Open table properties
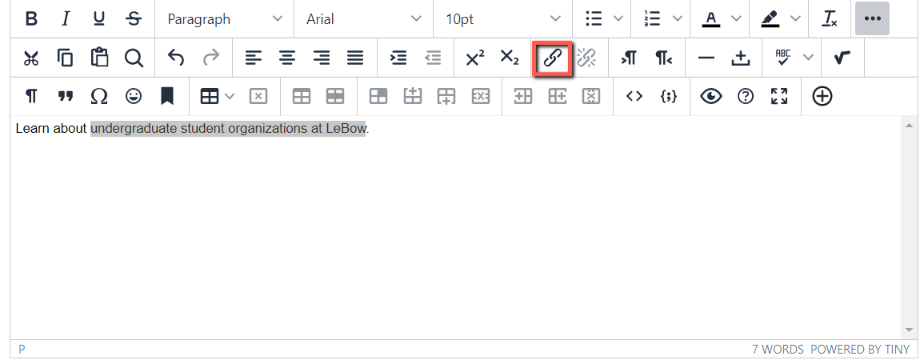923x363 pixels. tap(301, 96)
